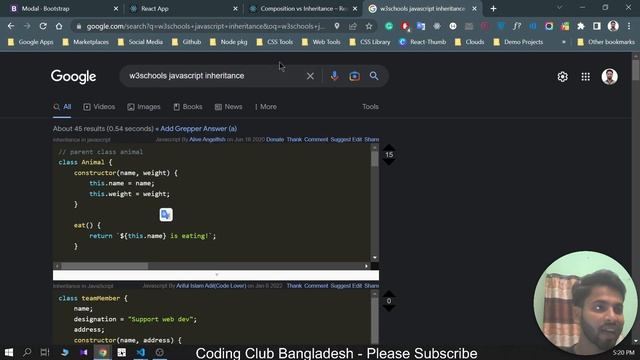The width and height of the screenshot is (640, 360).
Task: Open the Demo Projects bookmark folder
Action: click(x=518, y=42)
